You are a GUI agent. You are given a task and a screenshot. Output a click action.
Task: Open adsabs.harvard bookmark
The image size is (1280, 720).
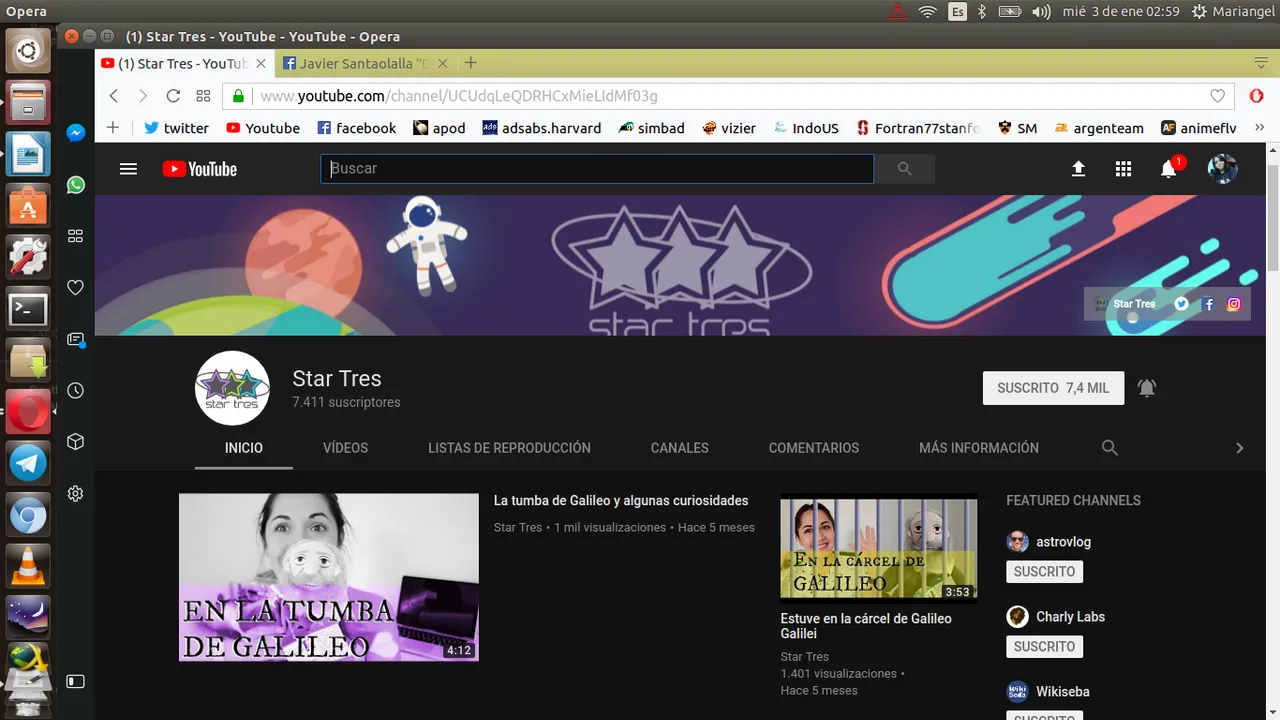(542, 128)
